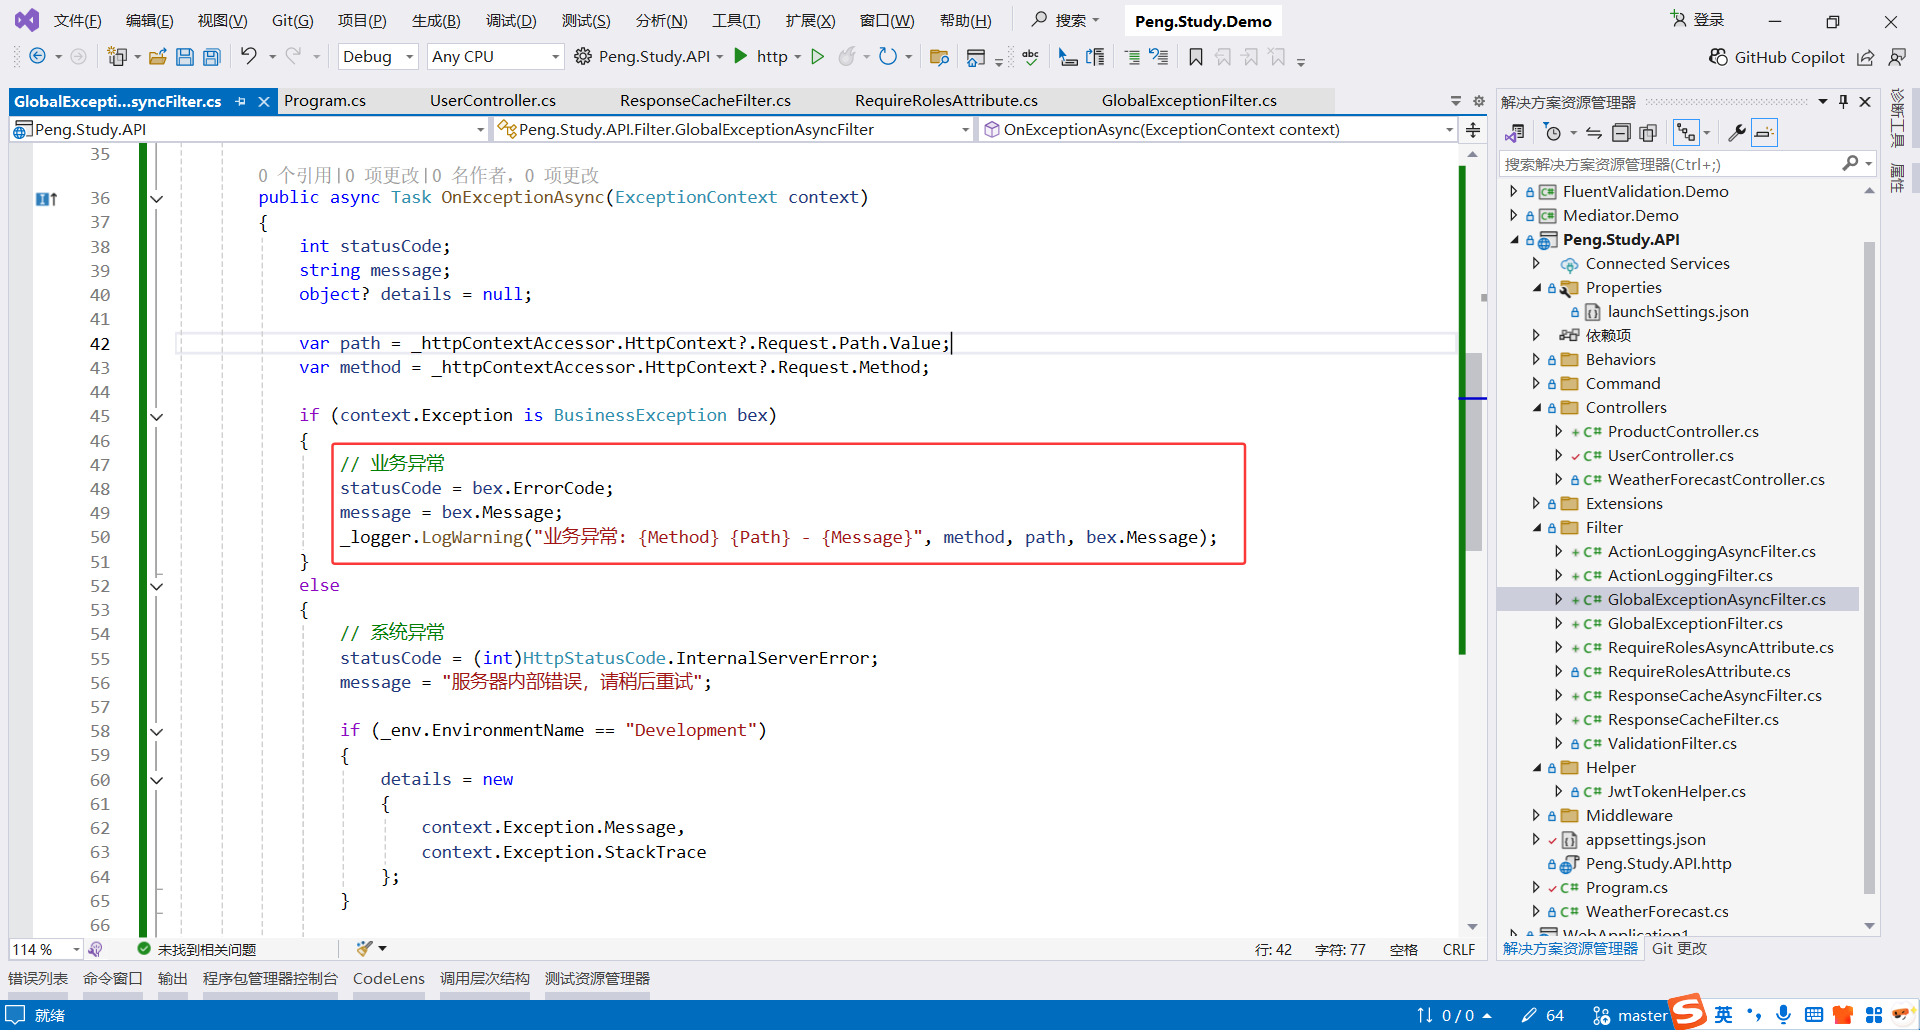
Task: Open the Git(G) menu
Action: (292, 21)
